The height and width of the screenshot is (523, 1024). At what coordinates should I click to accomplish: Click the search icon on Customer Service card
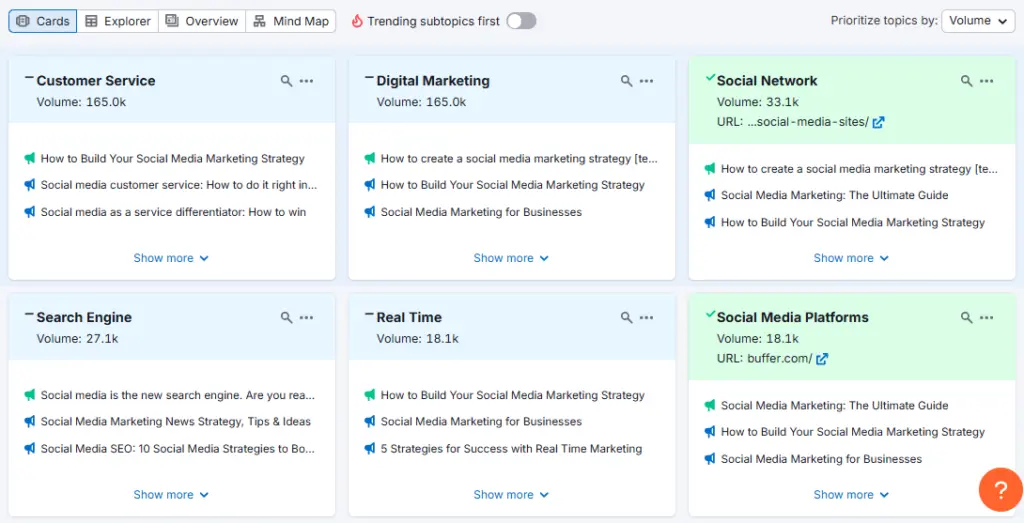(x=286, y=81)
